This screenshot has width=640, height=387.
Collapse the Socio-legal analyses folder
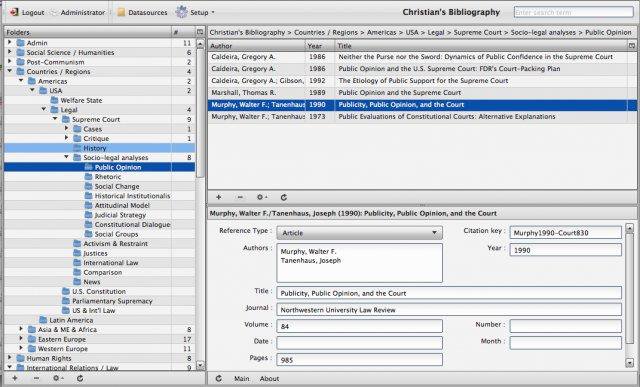point(67,157)
